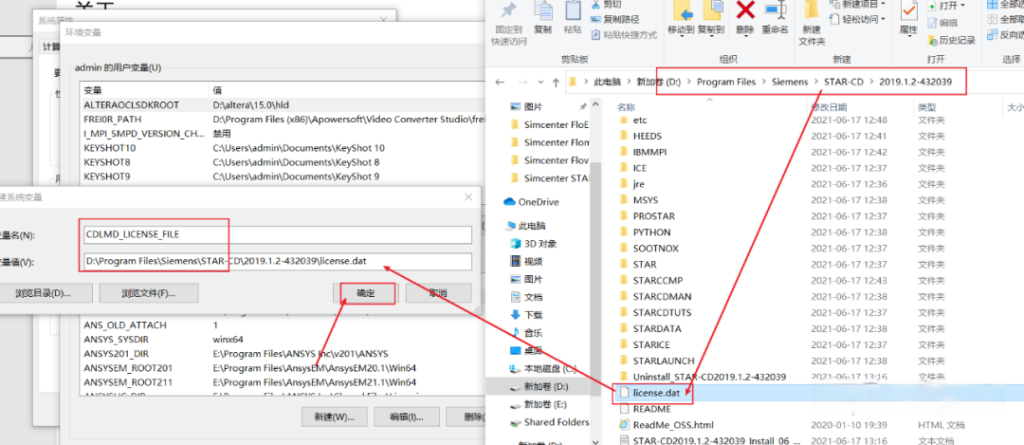
Task: Open the PYTHON folder
Action: 651,232
